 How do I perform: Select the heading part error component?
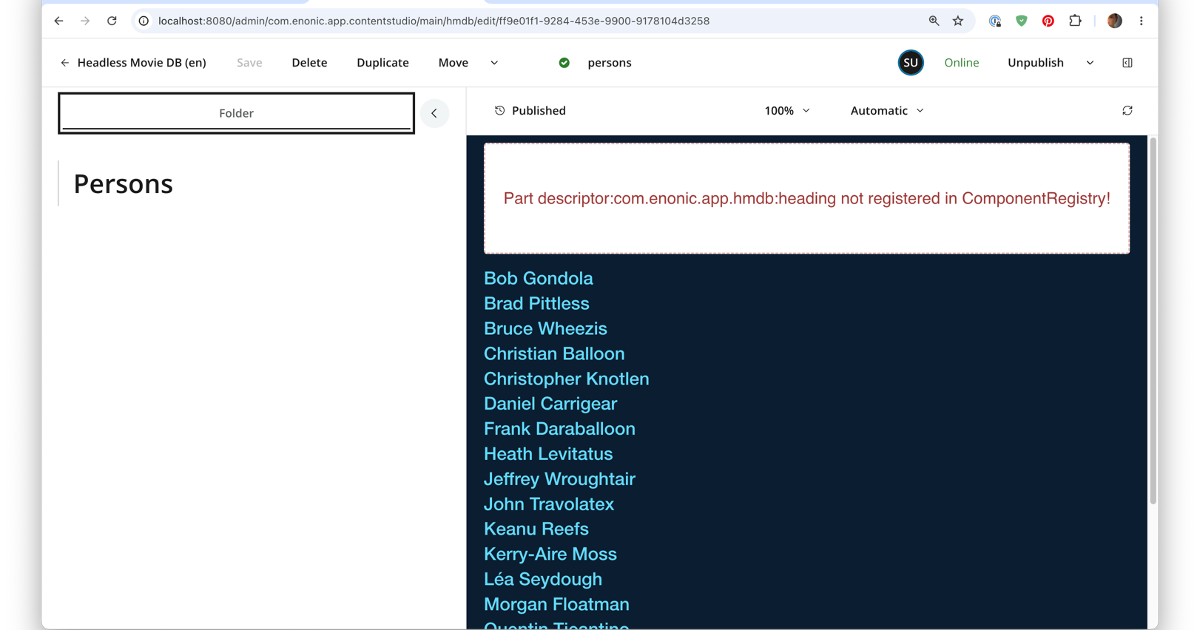[x=807, y=198]
